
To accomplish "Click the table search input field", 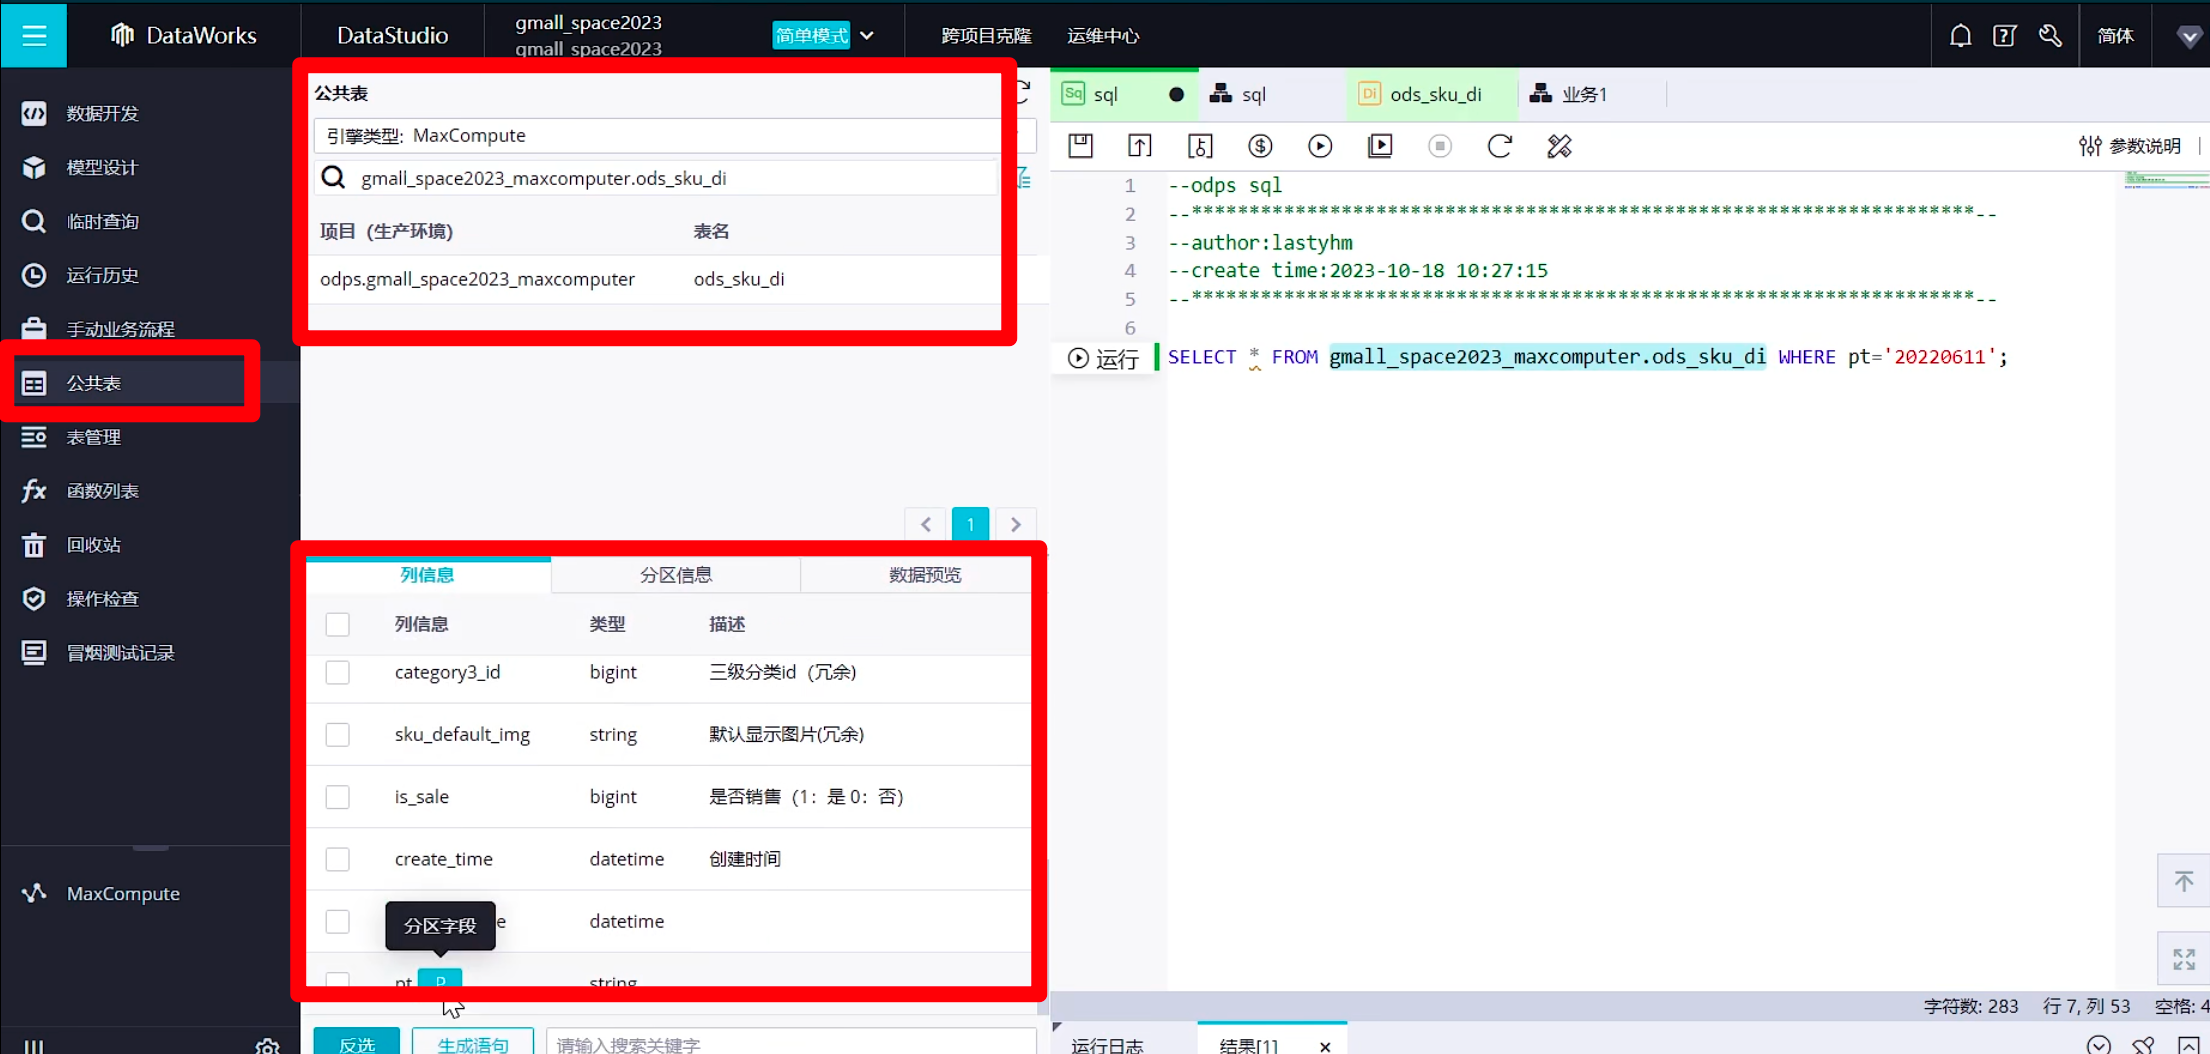I will pyautogui.click(x=658, y=178).
